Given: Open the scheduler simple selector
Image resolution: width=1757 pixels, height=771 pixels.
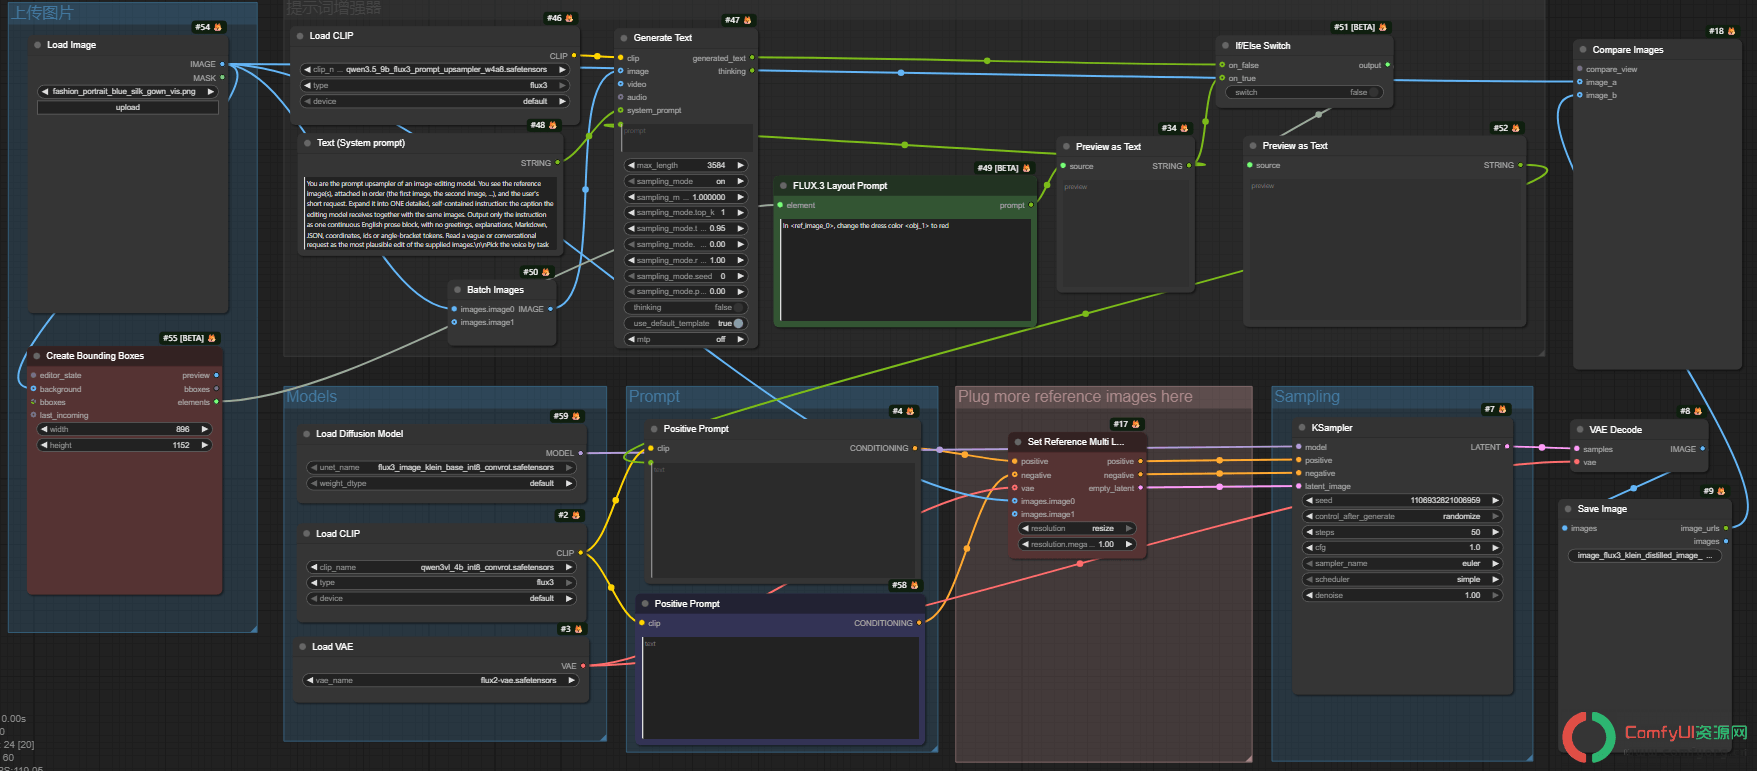Looking at the screenshot, I should 1403,580.
